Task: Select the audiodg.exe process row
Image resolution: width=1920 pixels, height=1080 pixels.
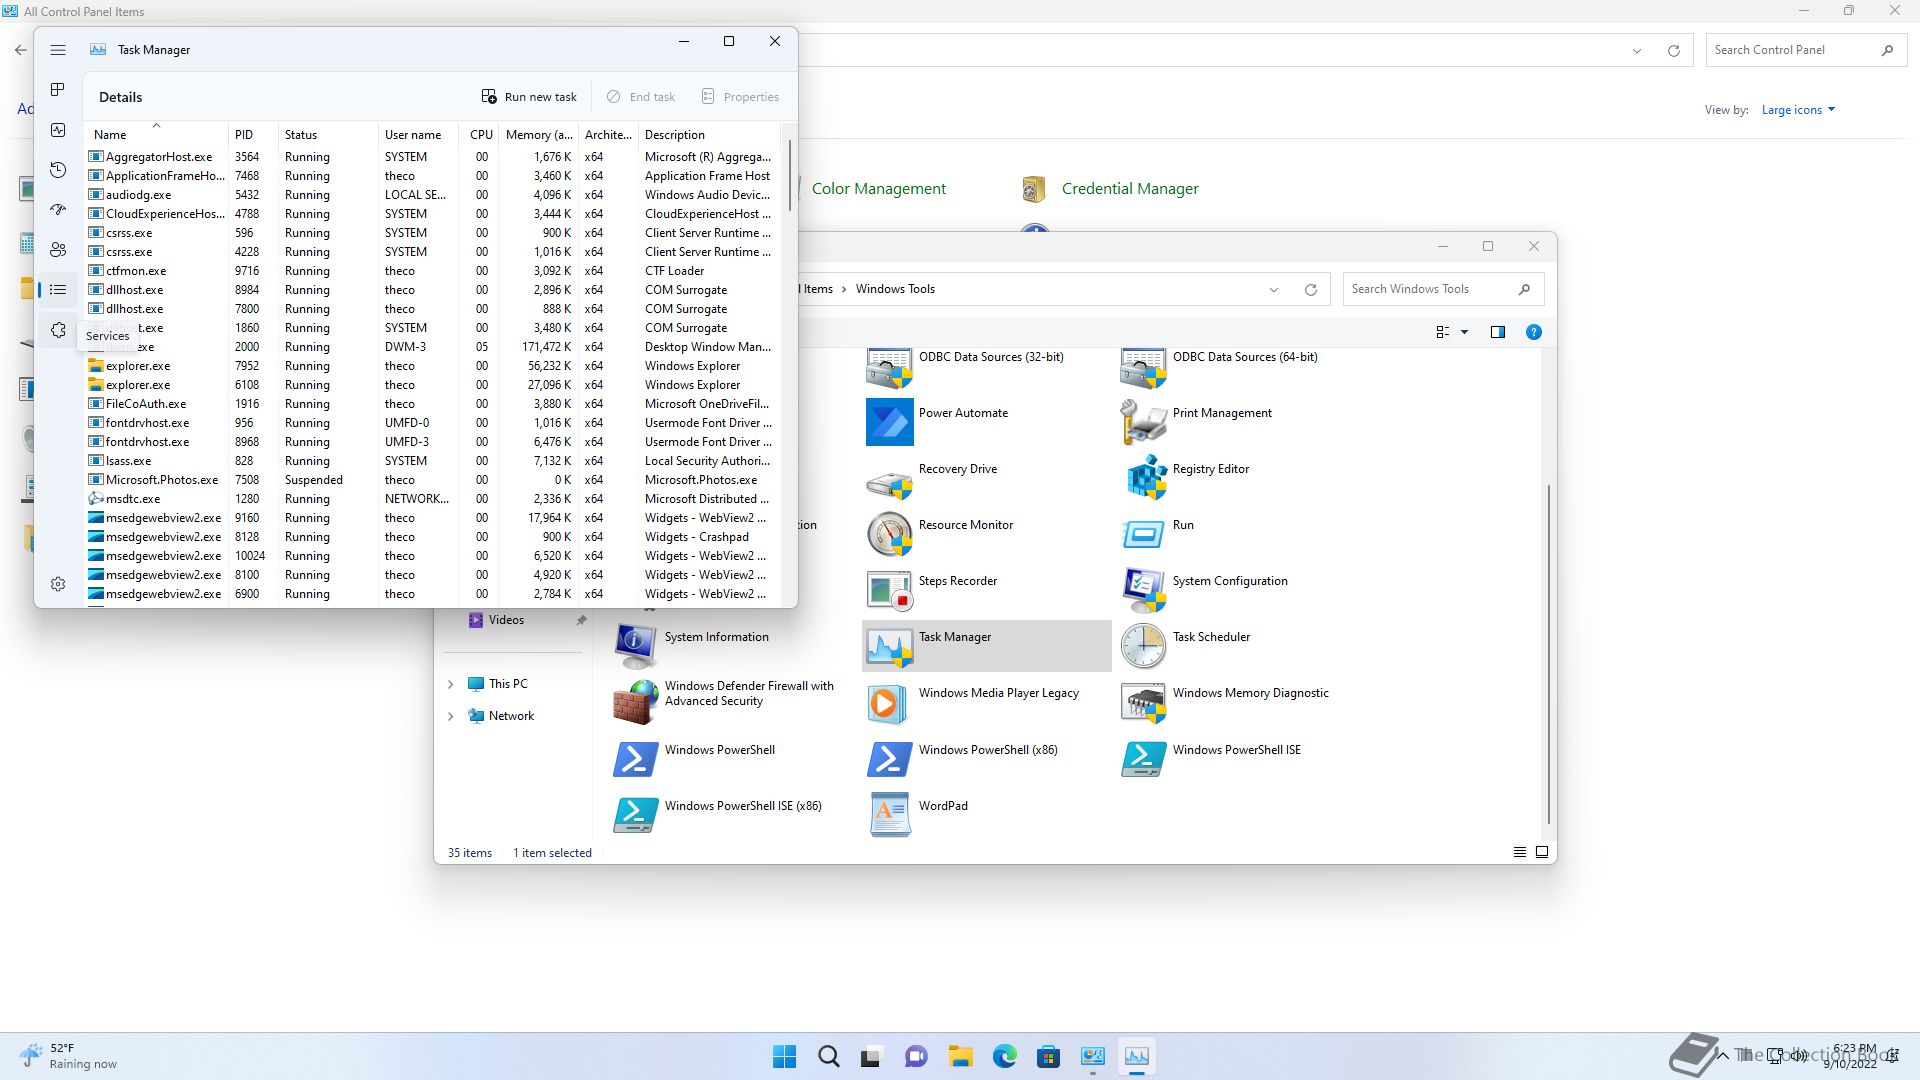Action: (x=432, y=195)
